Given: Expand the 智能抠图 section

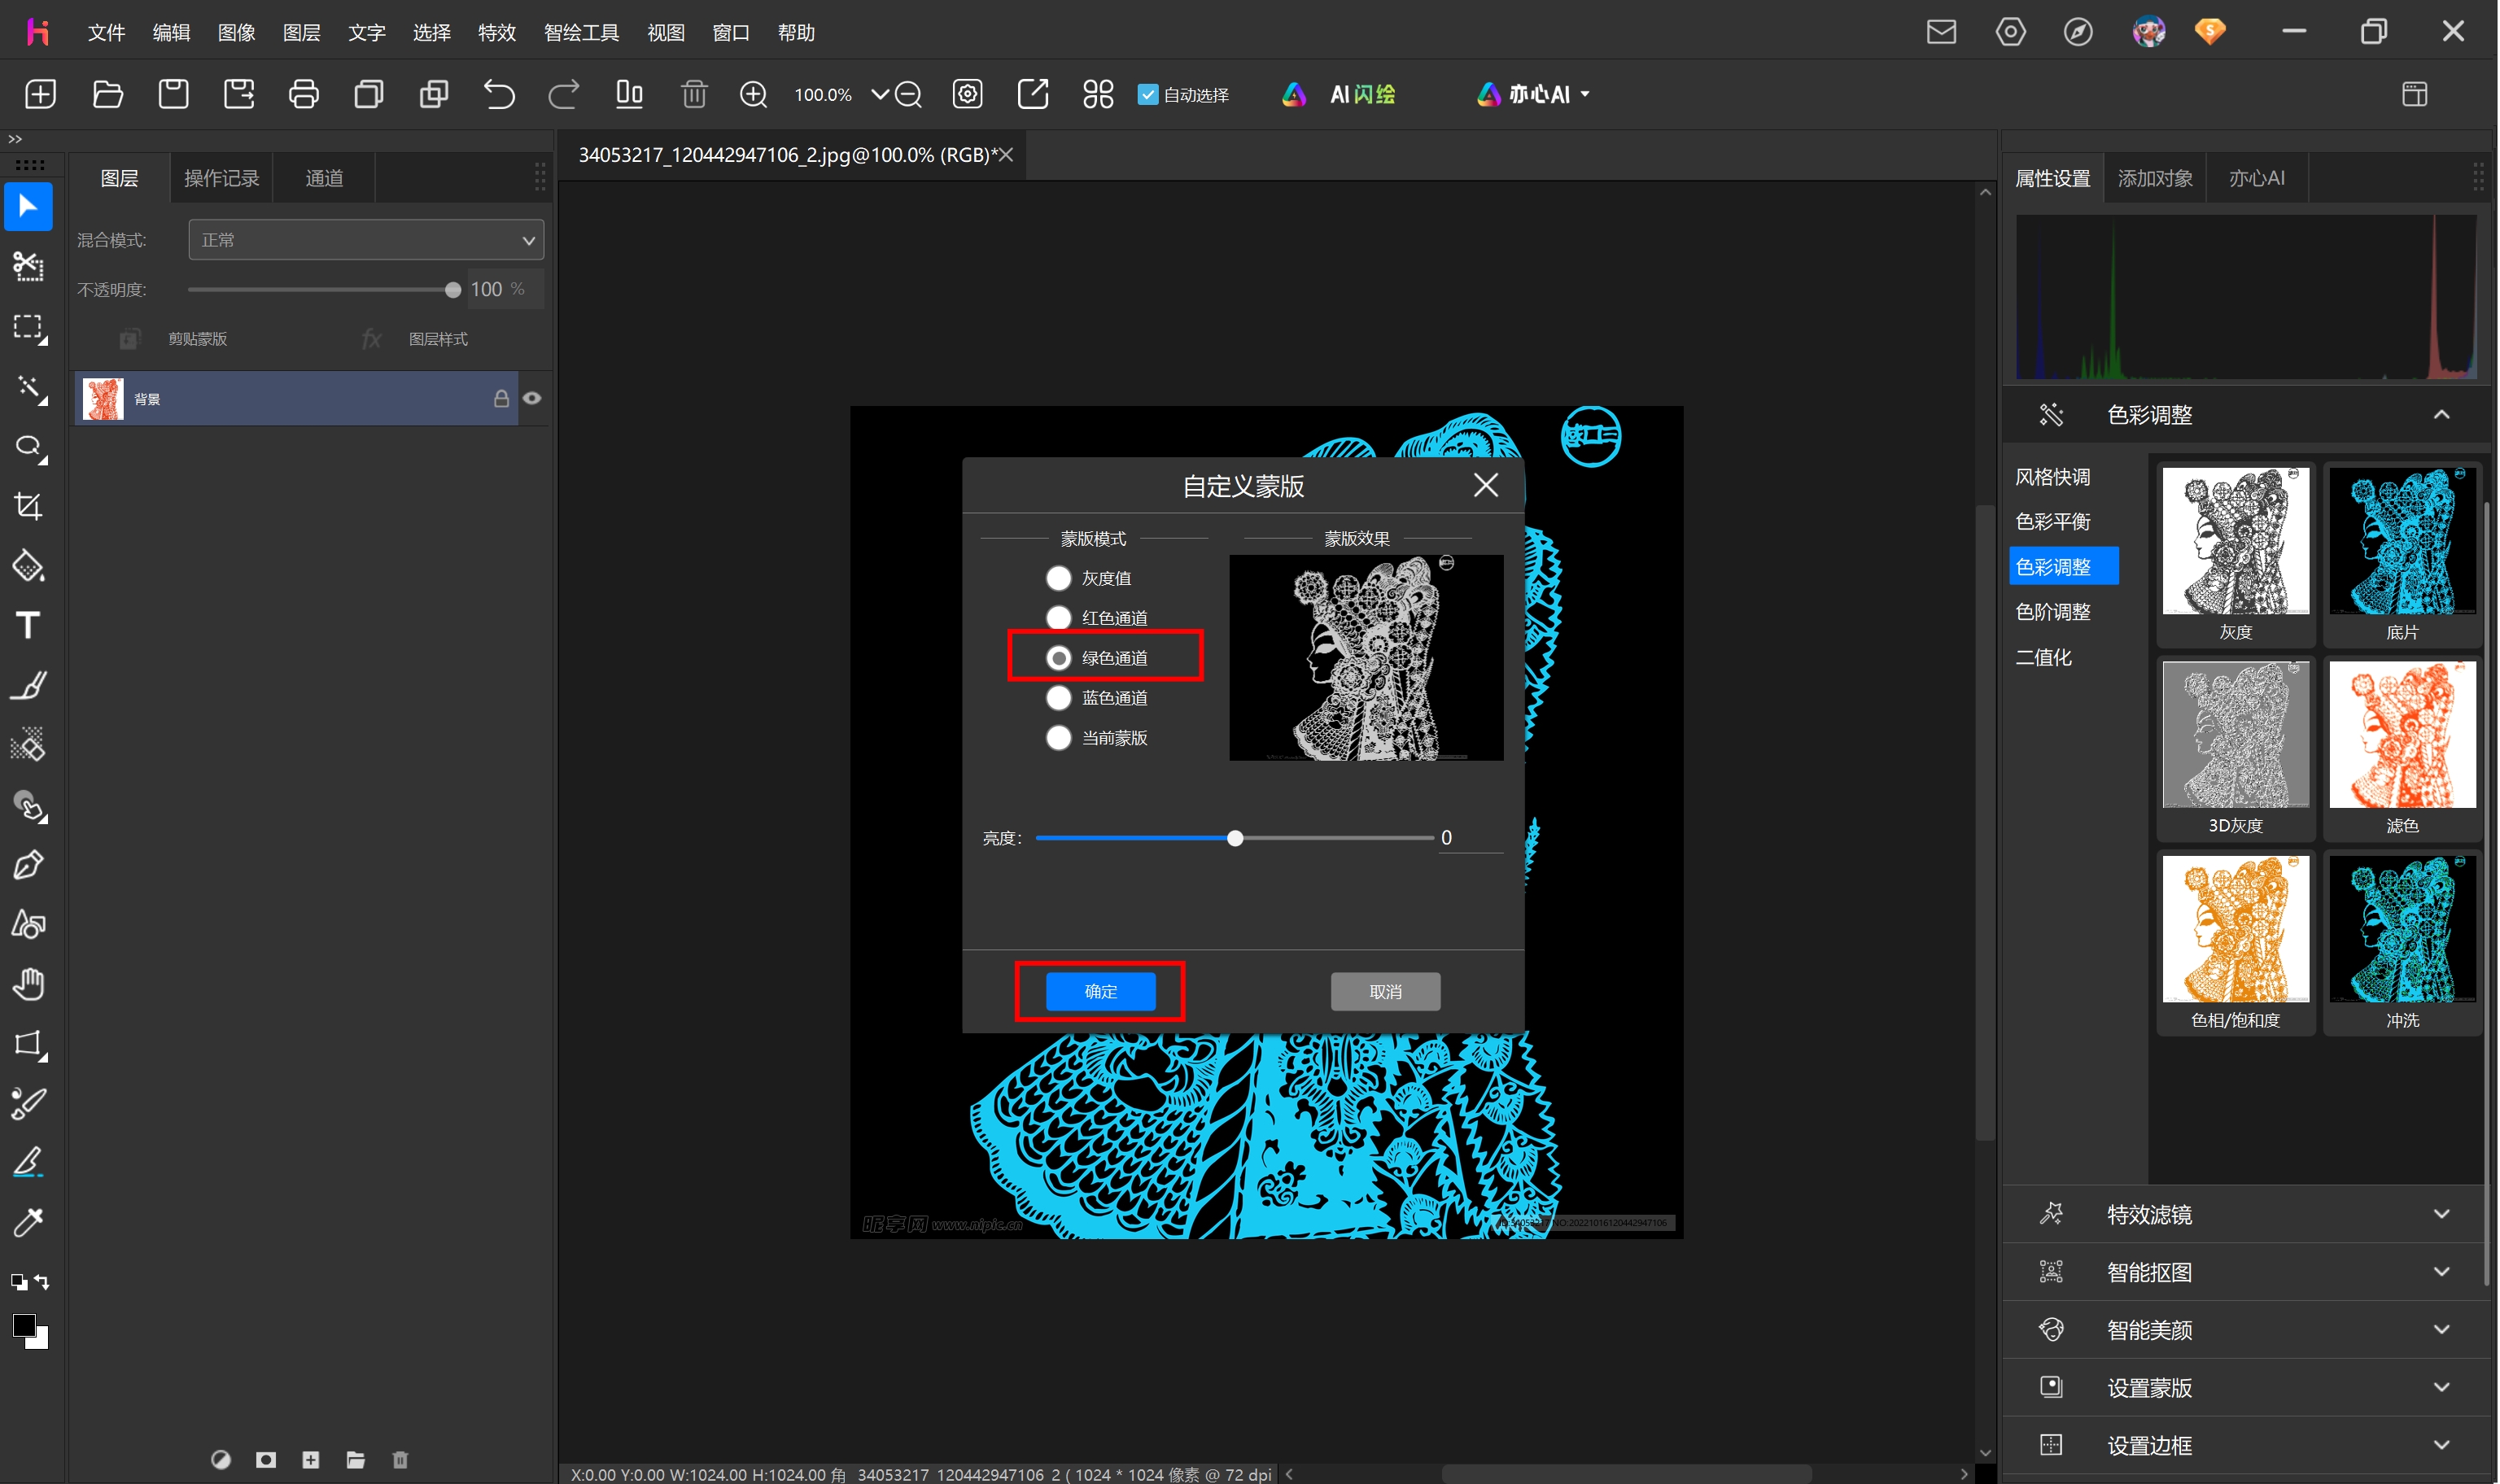Looking at the screenshot, I should point(2442,1272).
